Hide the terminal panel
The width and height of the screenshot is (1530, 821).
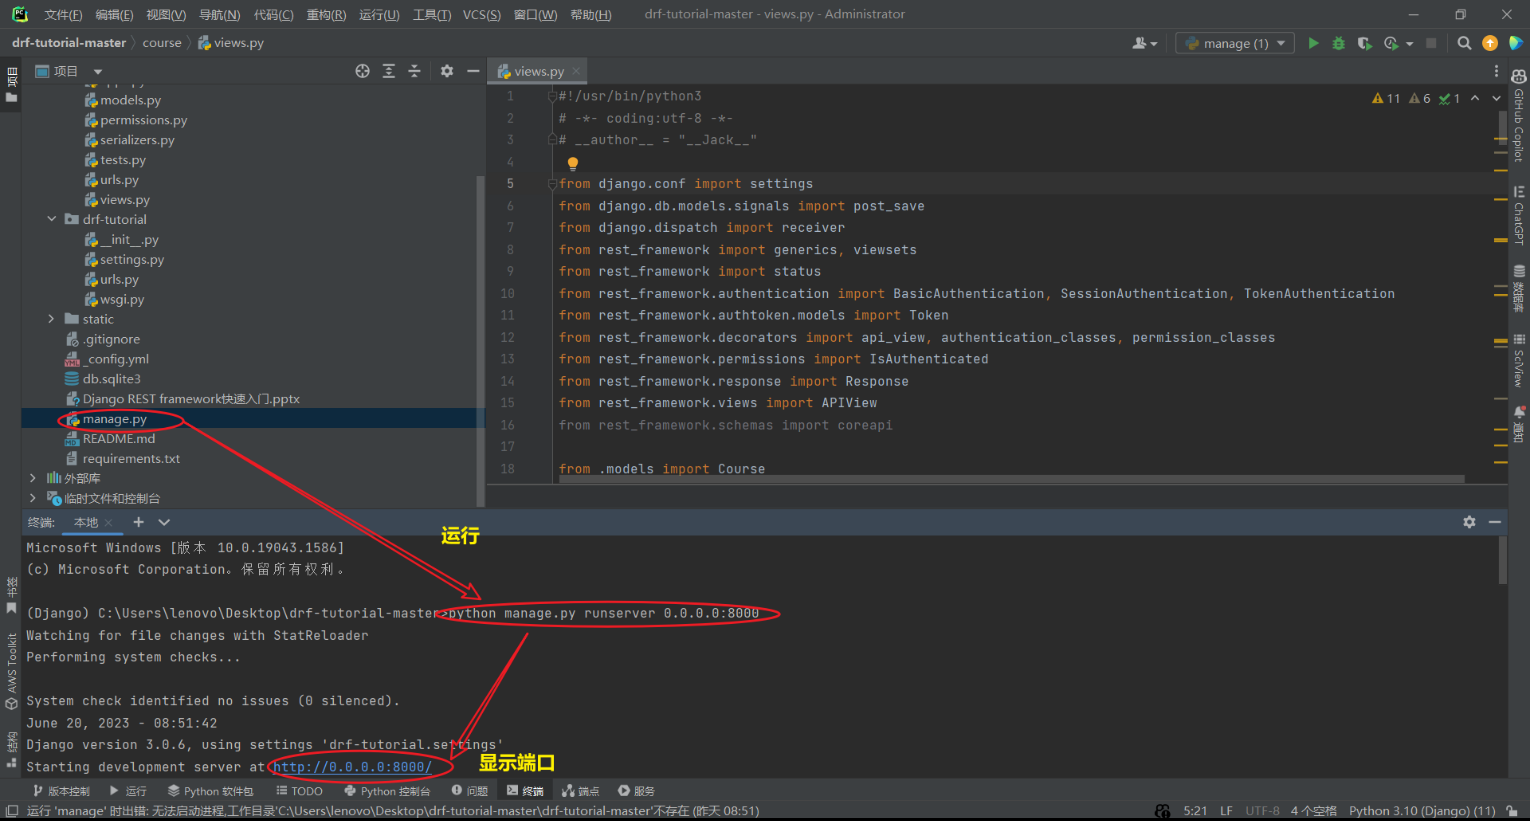click(x=1494, y=522)
